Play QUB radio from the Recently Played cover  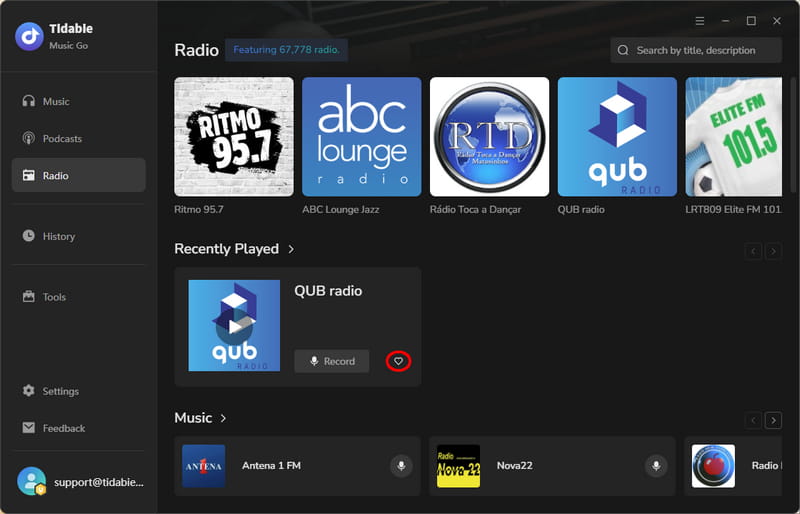(234, 326)
